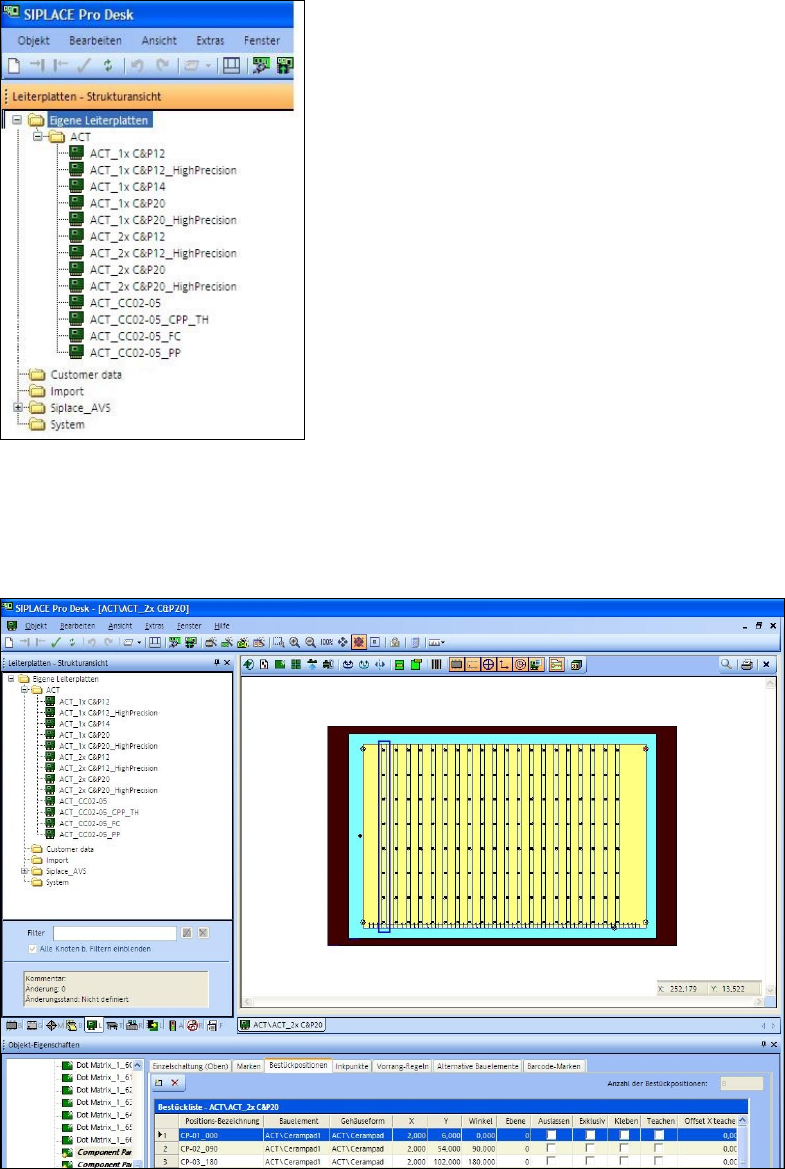Open dropdown arrow next to lower toolbar print icon
This screenshot has height=1169, width=785.
tap(139, 642)
